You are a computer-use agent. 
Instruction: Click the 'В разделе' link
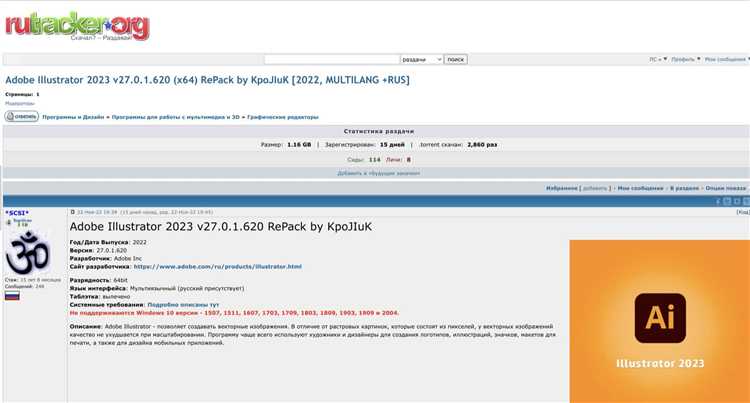[684, 188]
